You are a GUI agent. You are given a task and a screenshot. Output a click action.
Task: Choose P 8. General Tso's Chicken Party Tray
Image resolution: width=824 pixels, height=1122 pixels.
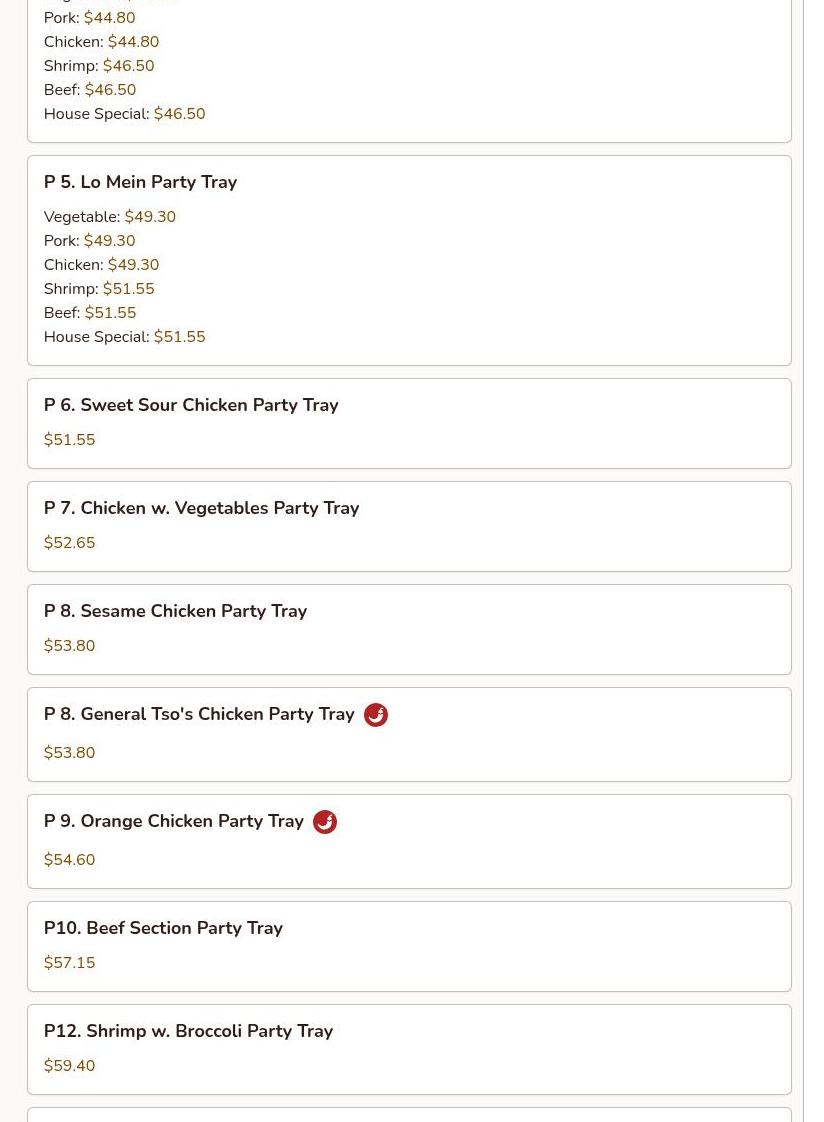click(199, 714)
